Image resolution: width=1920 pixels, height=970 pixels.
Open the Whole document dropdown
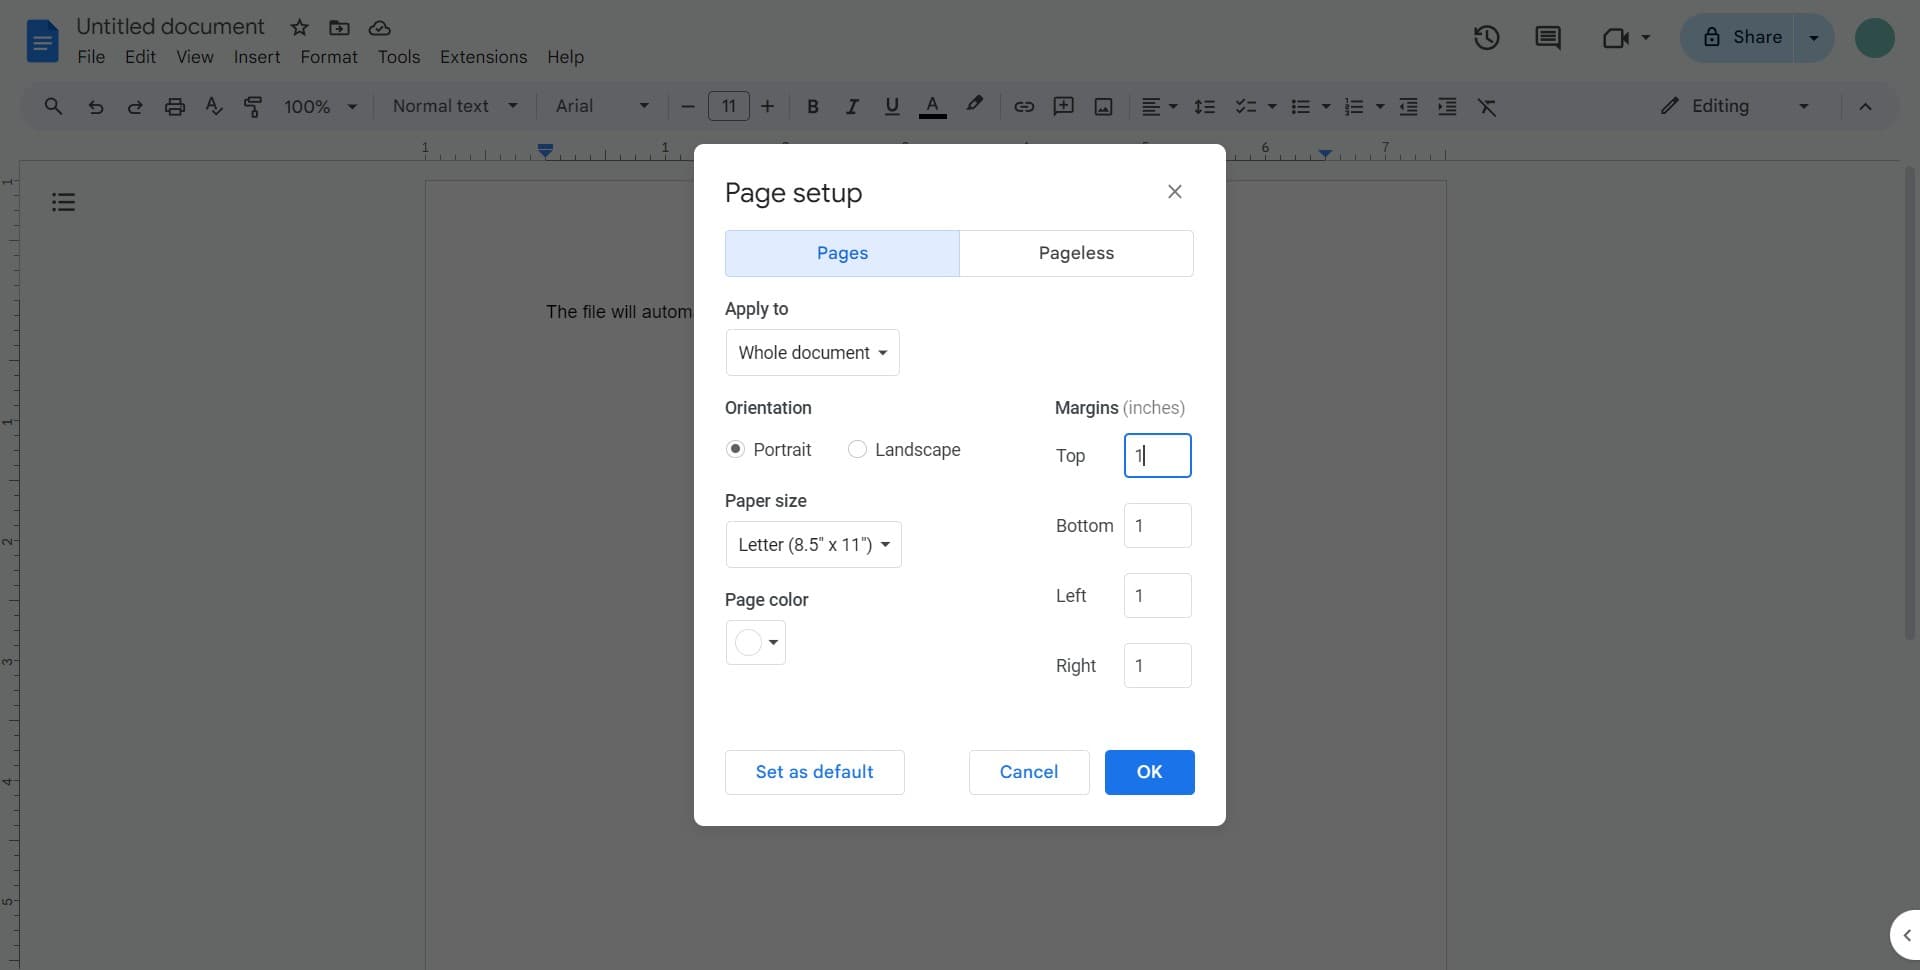(812, 352)
